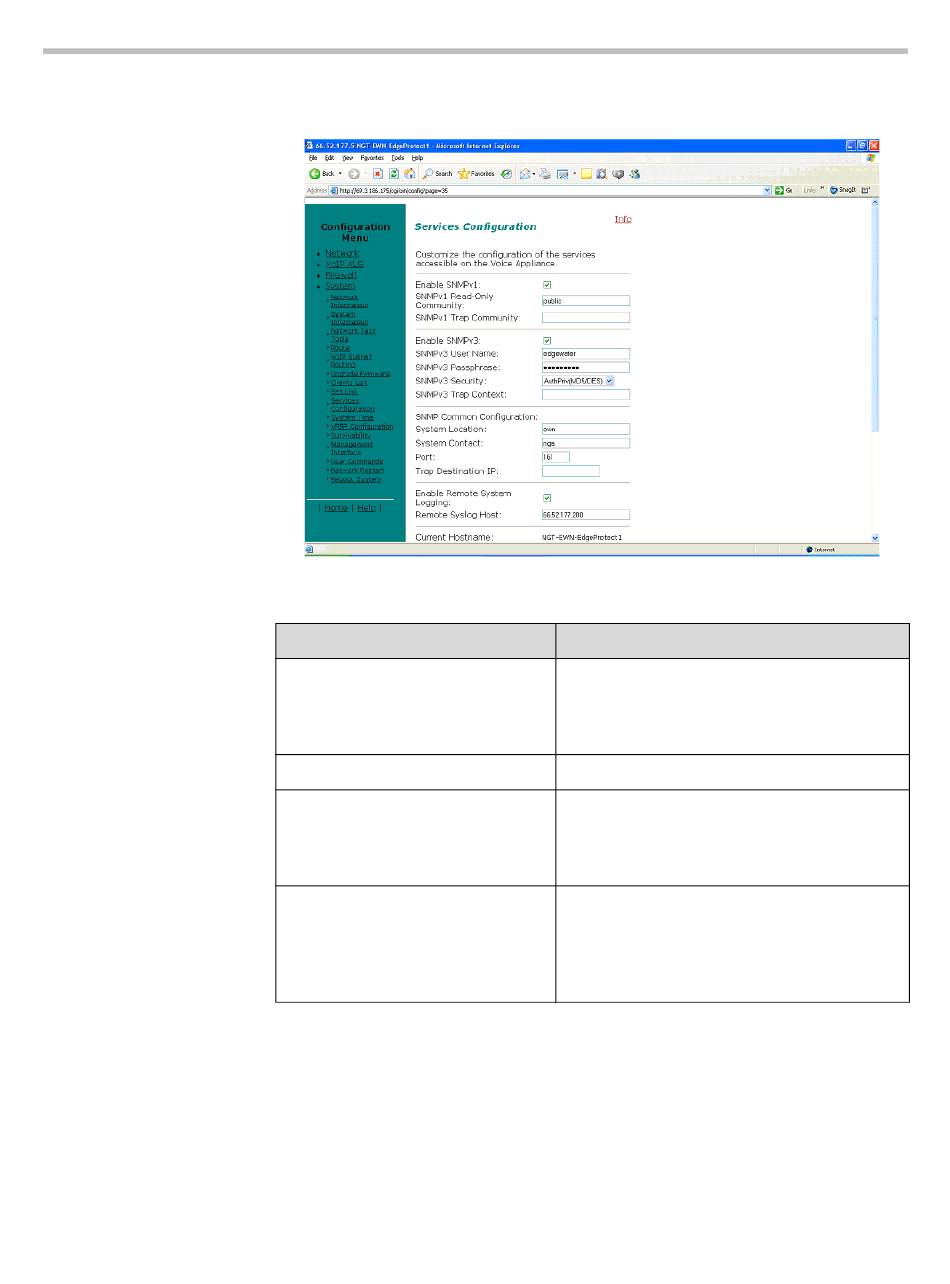
Task: Open the Internet Explorer window icon menu
Action: (x=310, y=145)
